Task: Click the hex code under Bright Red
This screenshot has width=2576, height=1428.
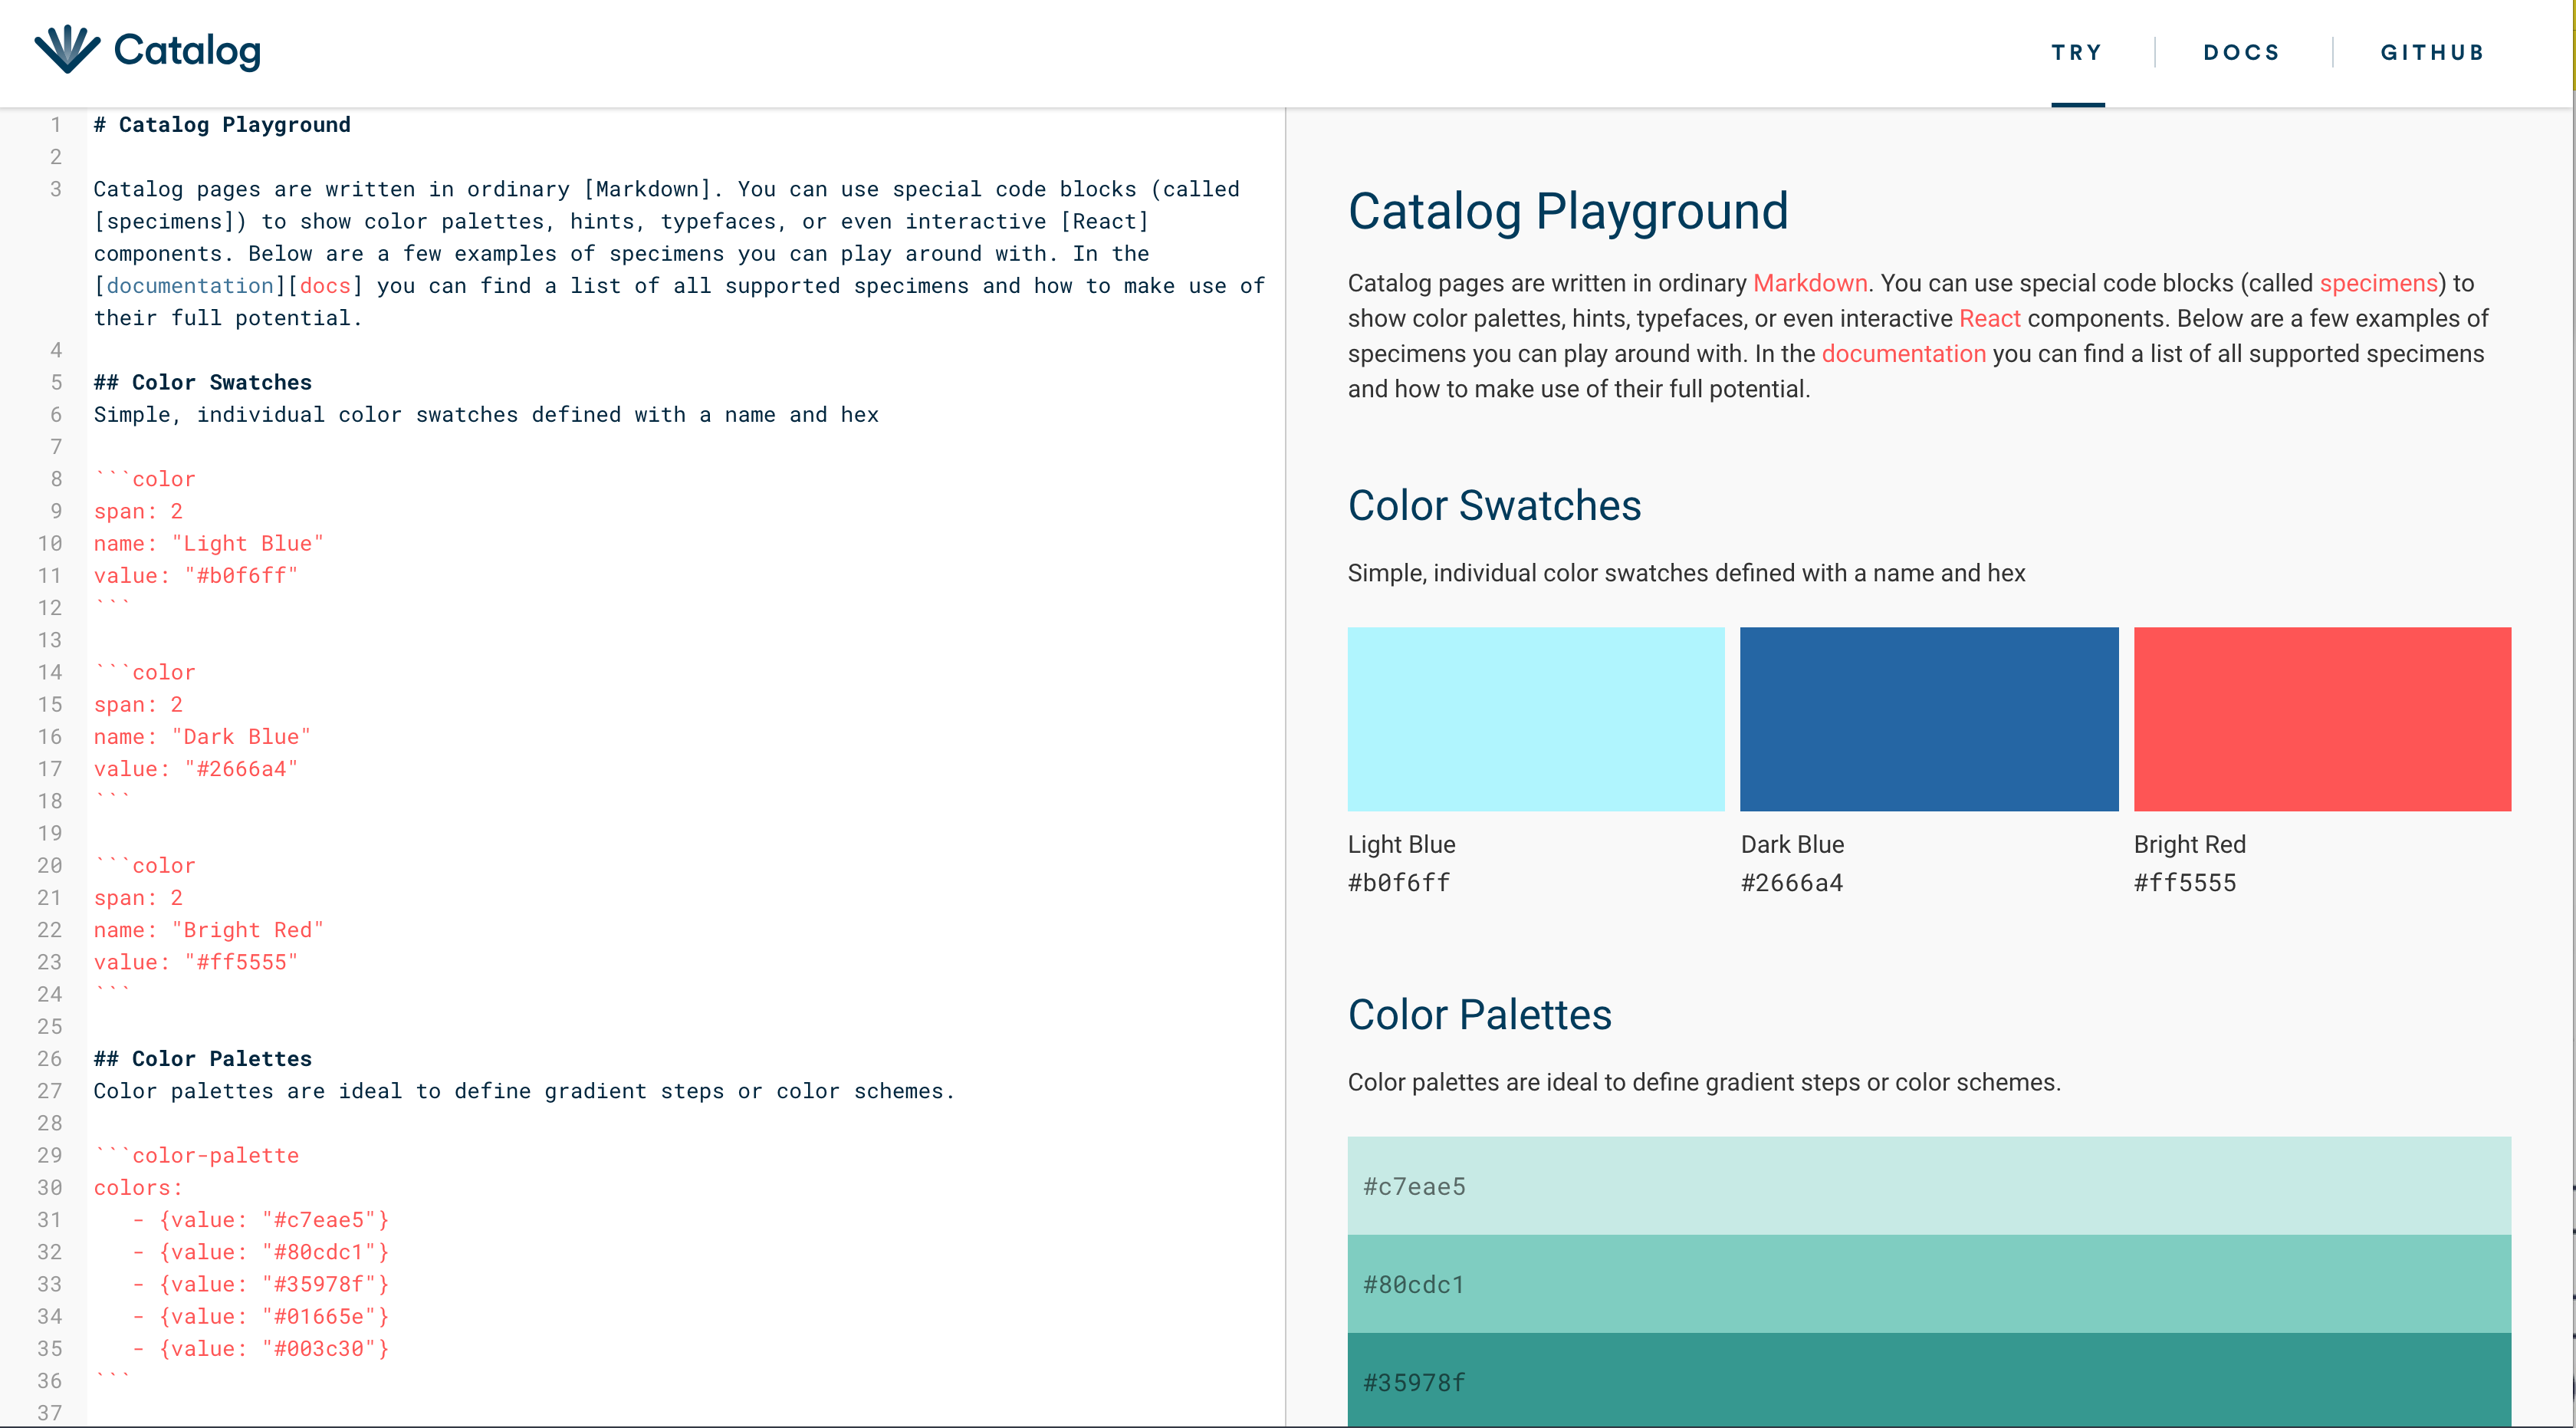Action: pyautogui.click(x=2185, y=882)
